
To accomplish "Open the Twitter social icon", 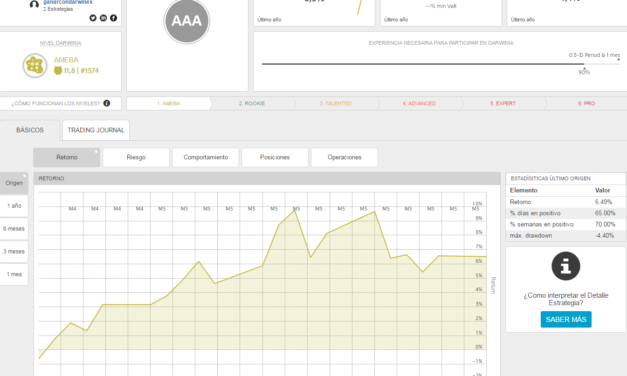I will coord(93,18).
